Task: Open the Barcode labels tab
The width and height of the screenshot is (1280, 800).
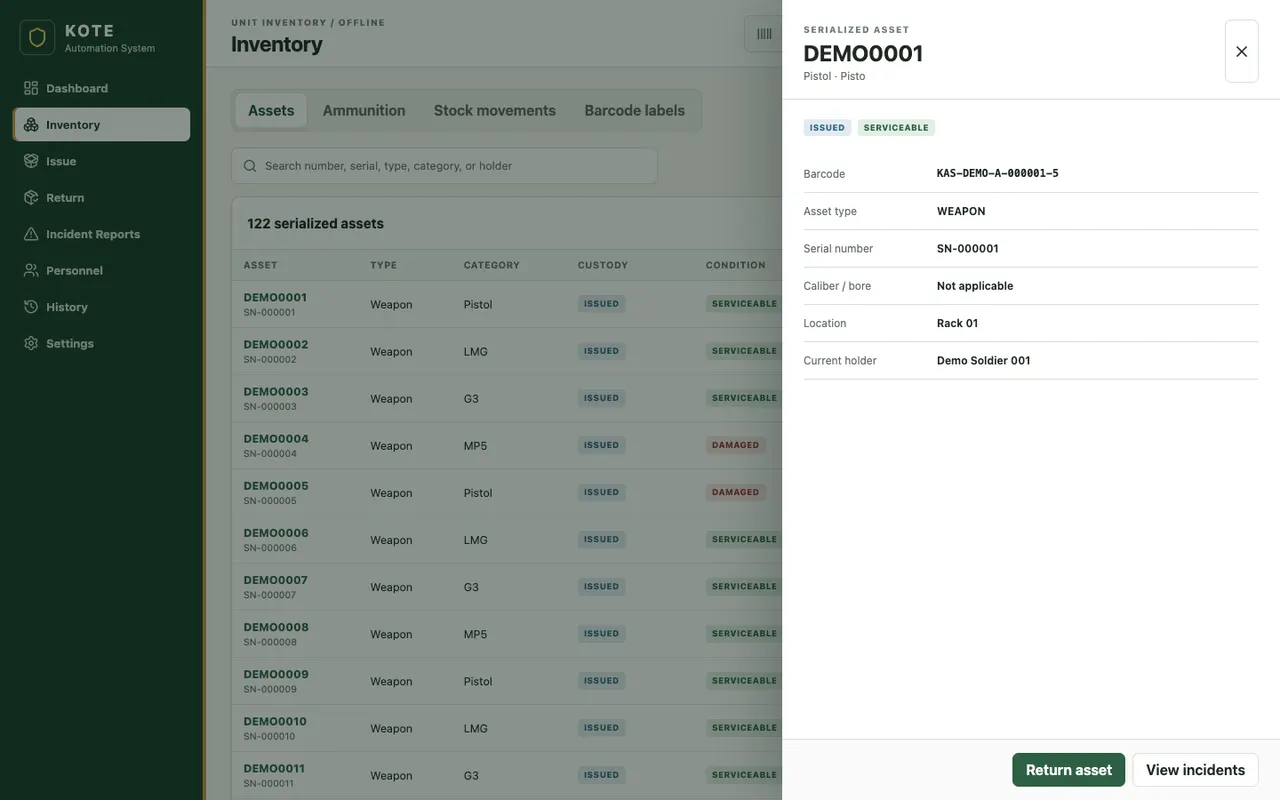Action: [635, 111]
